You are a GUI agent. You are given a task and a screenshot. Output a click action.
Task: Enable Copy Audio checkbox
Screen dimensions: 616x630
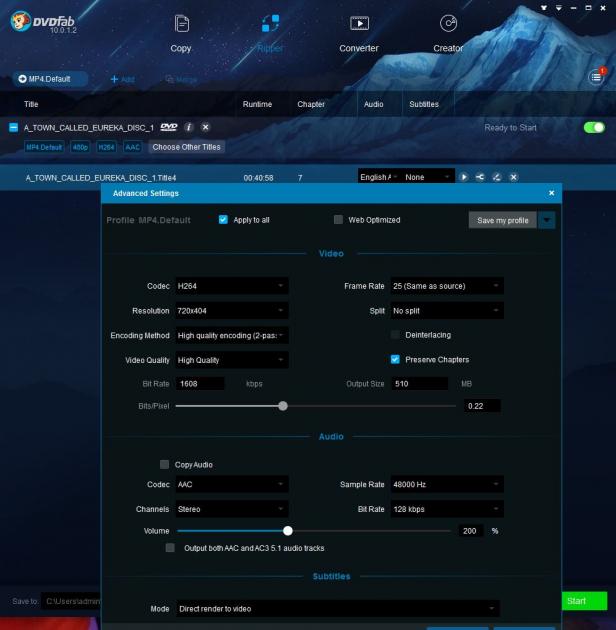[164, 464]
